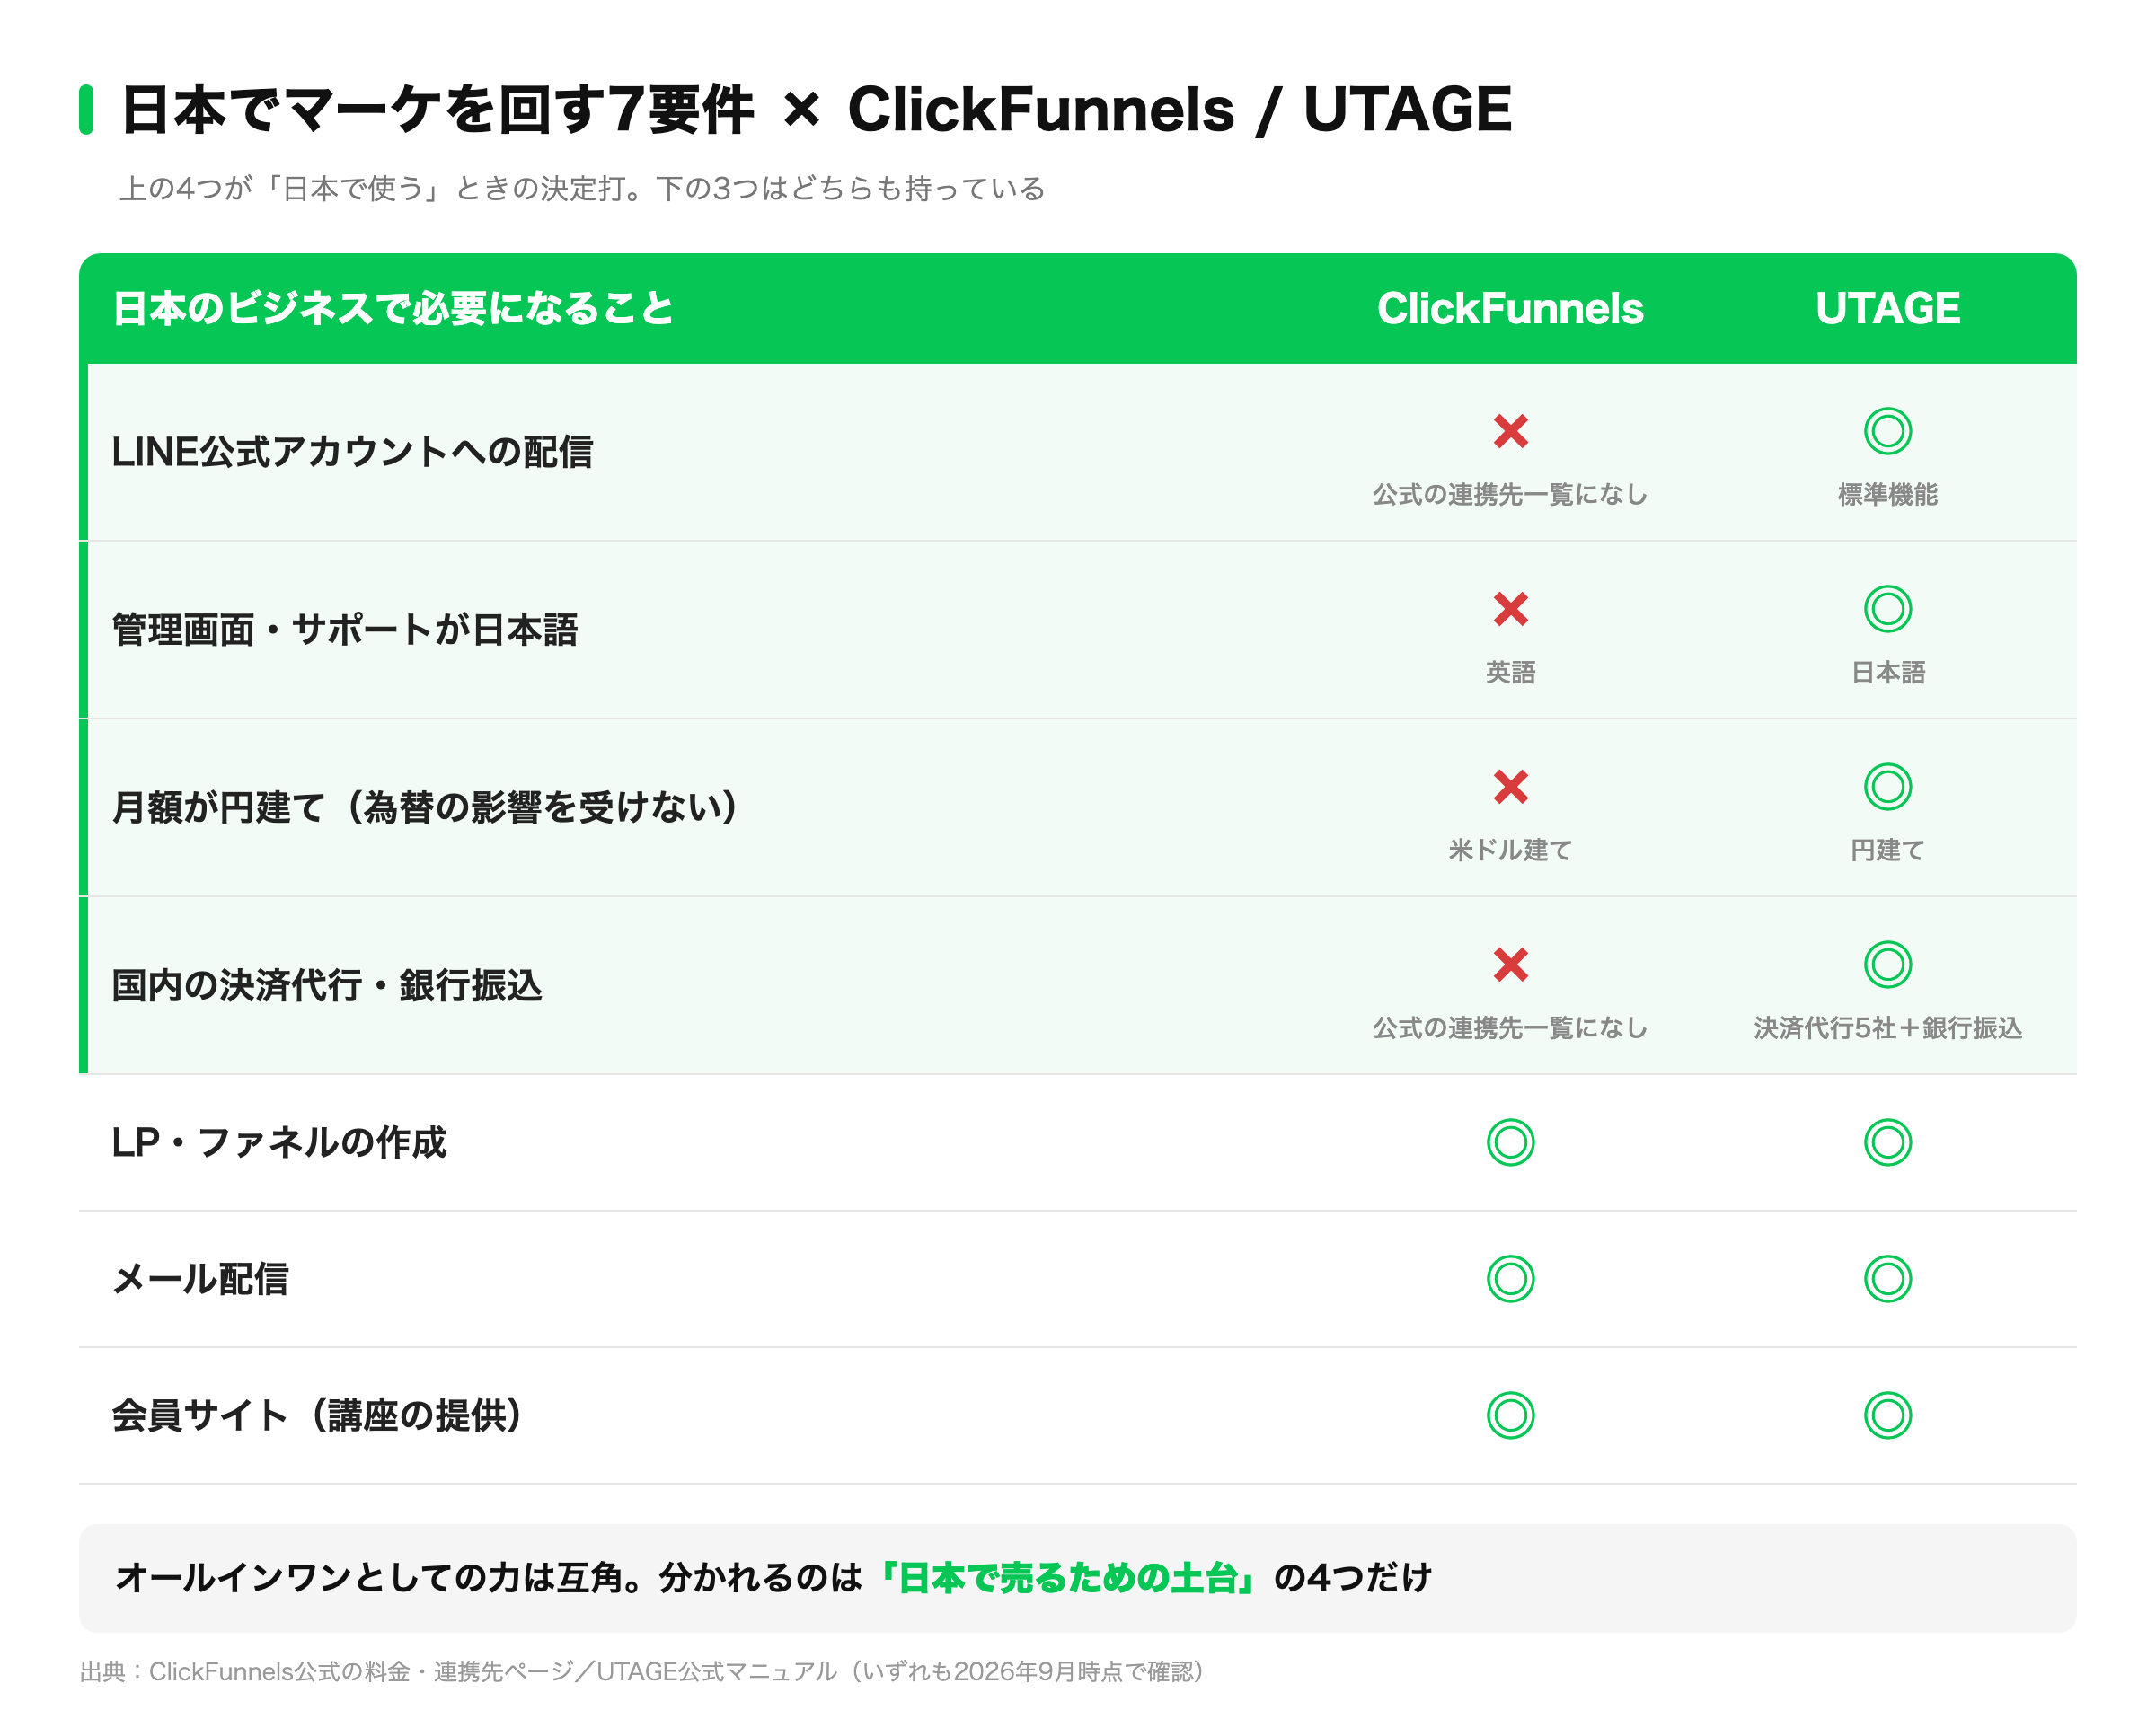This screenshot has height=1710, width=2156.
Task: Click UTAGE double circle in 管理画面・サポート row
Action: 1887,608
